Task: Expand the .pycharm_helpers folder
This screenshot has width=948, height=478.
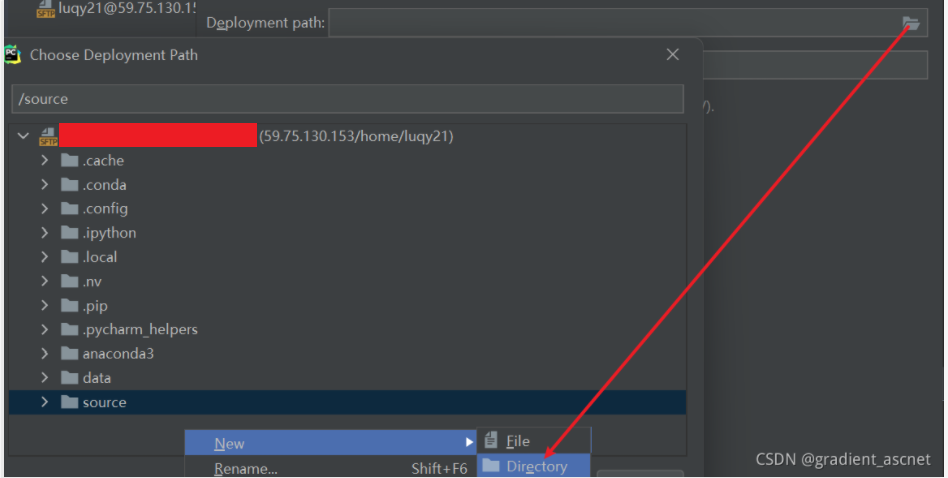Action: click(44, 329)
